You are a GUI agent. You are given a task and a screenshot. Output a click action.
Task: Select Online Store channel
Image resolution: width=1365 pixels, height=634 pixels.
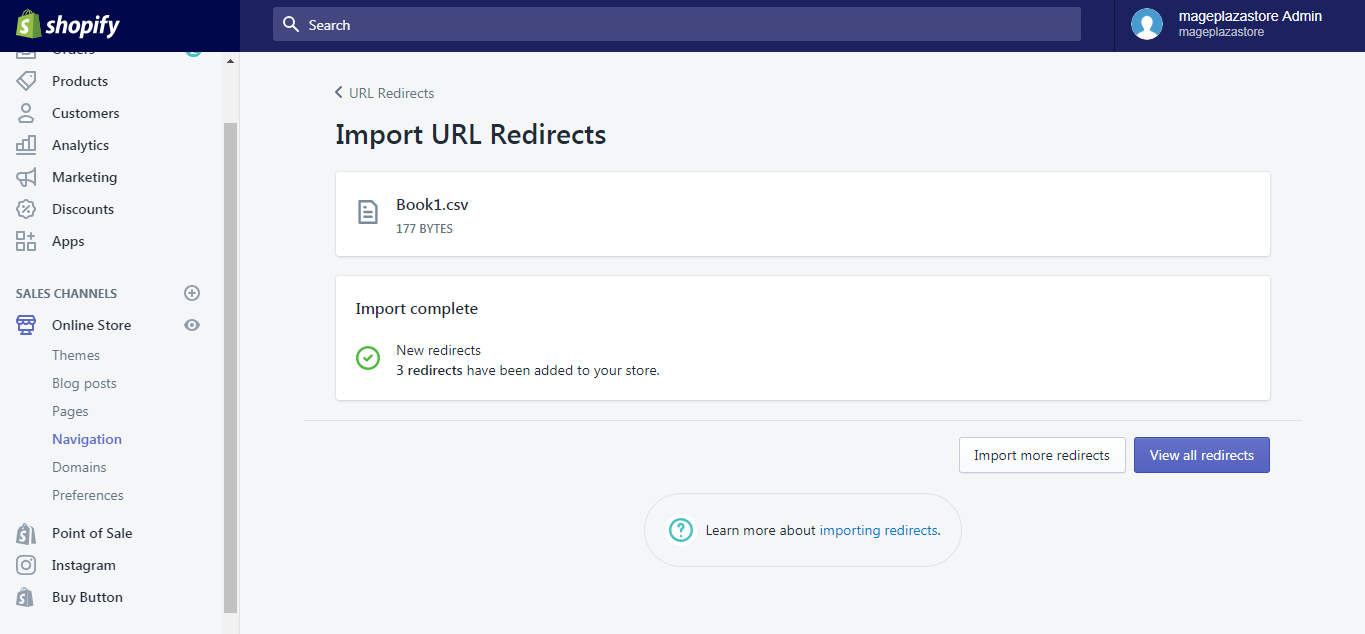coord(91,325)
